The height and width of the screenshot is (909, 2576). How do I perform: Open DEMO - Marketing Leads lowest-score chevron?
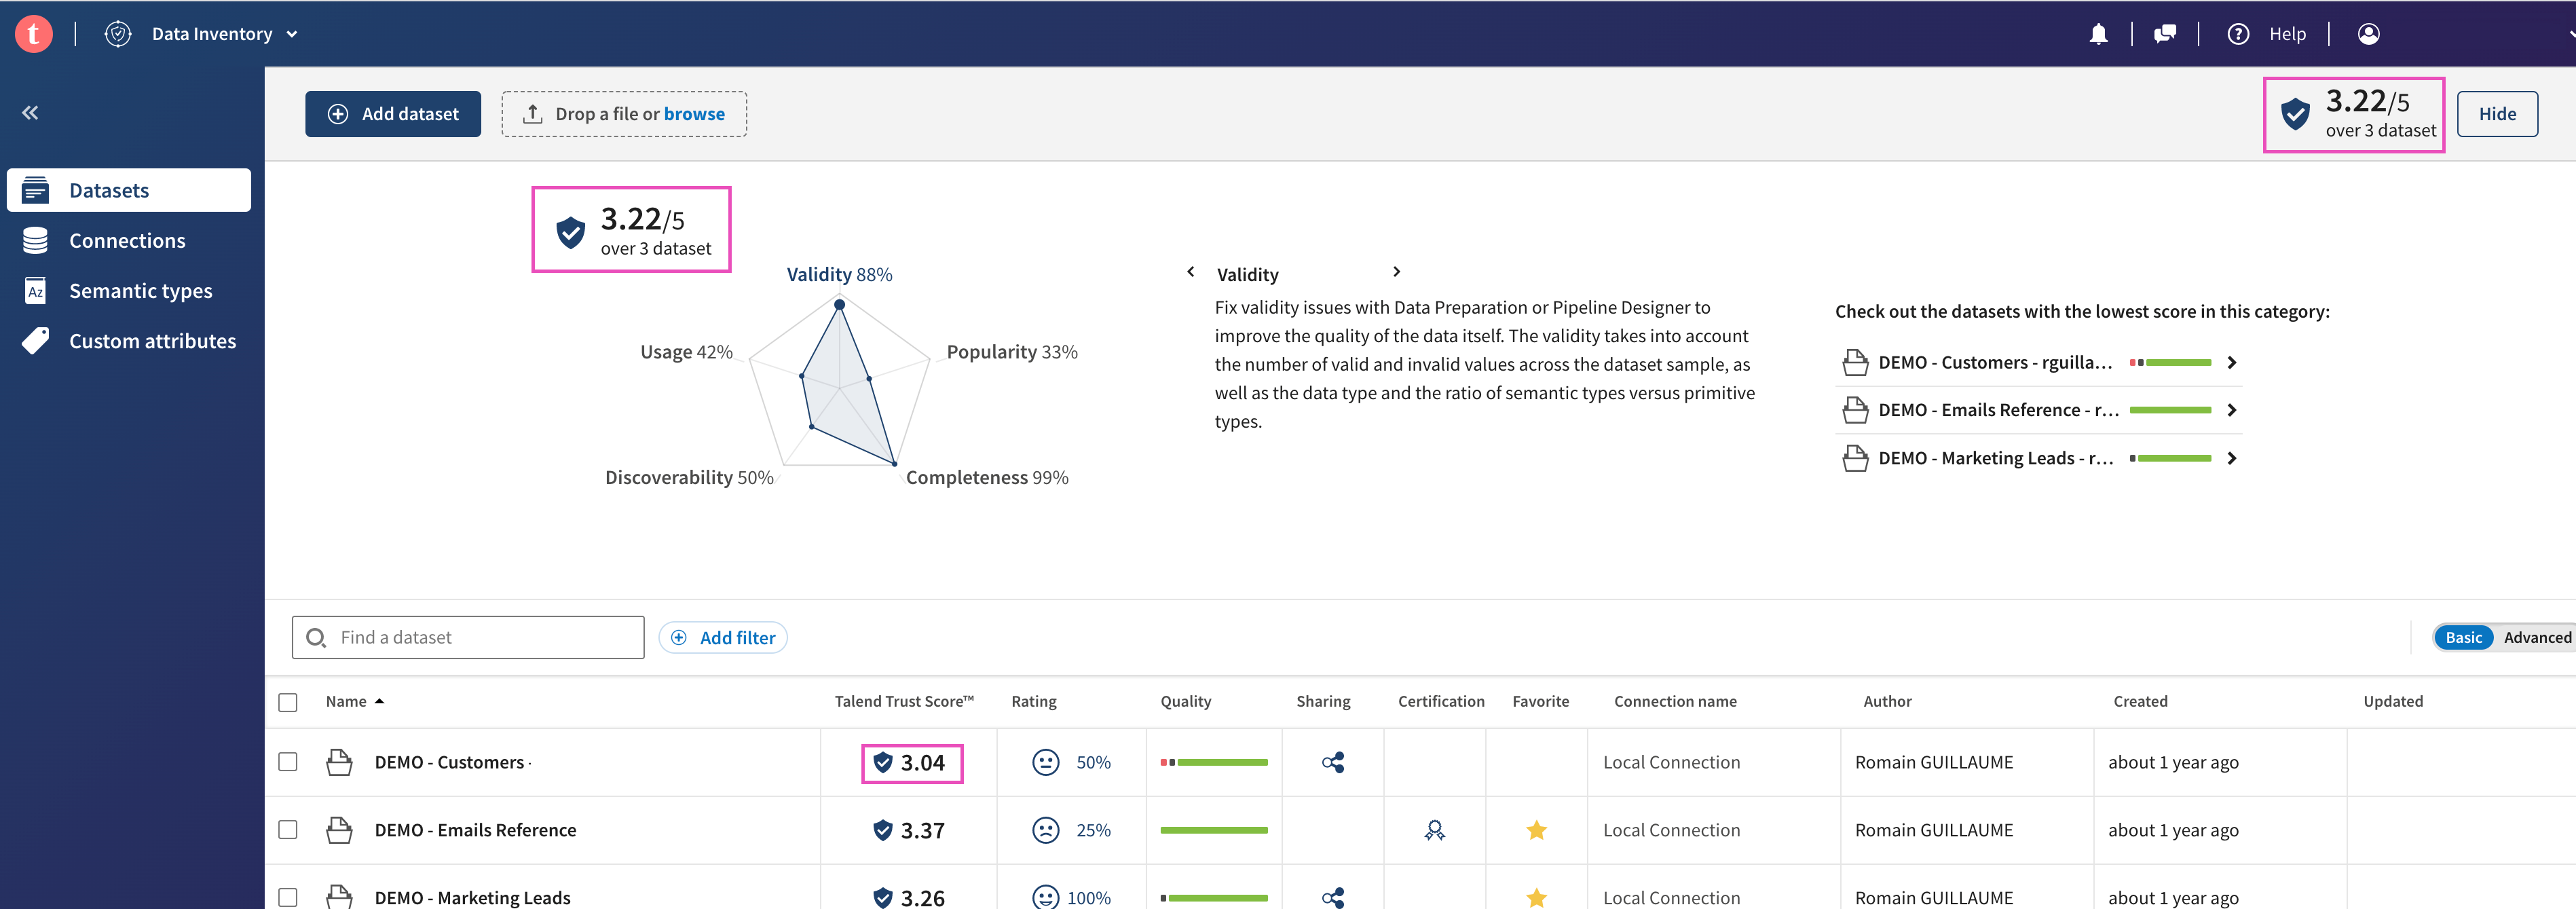coord(2231,458)
